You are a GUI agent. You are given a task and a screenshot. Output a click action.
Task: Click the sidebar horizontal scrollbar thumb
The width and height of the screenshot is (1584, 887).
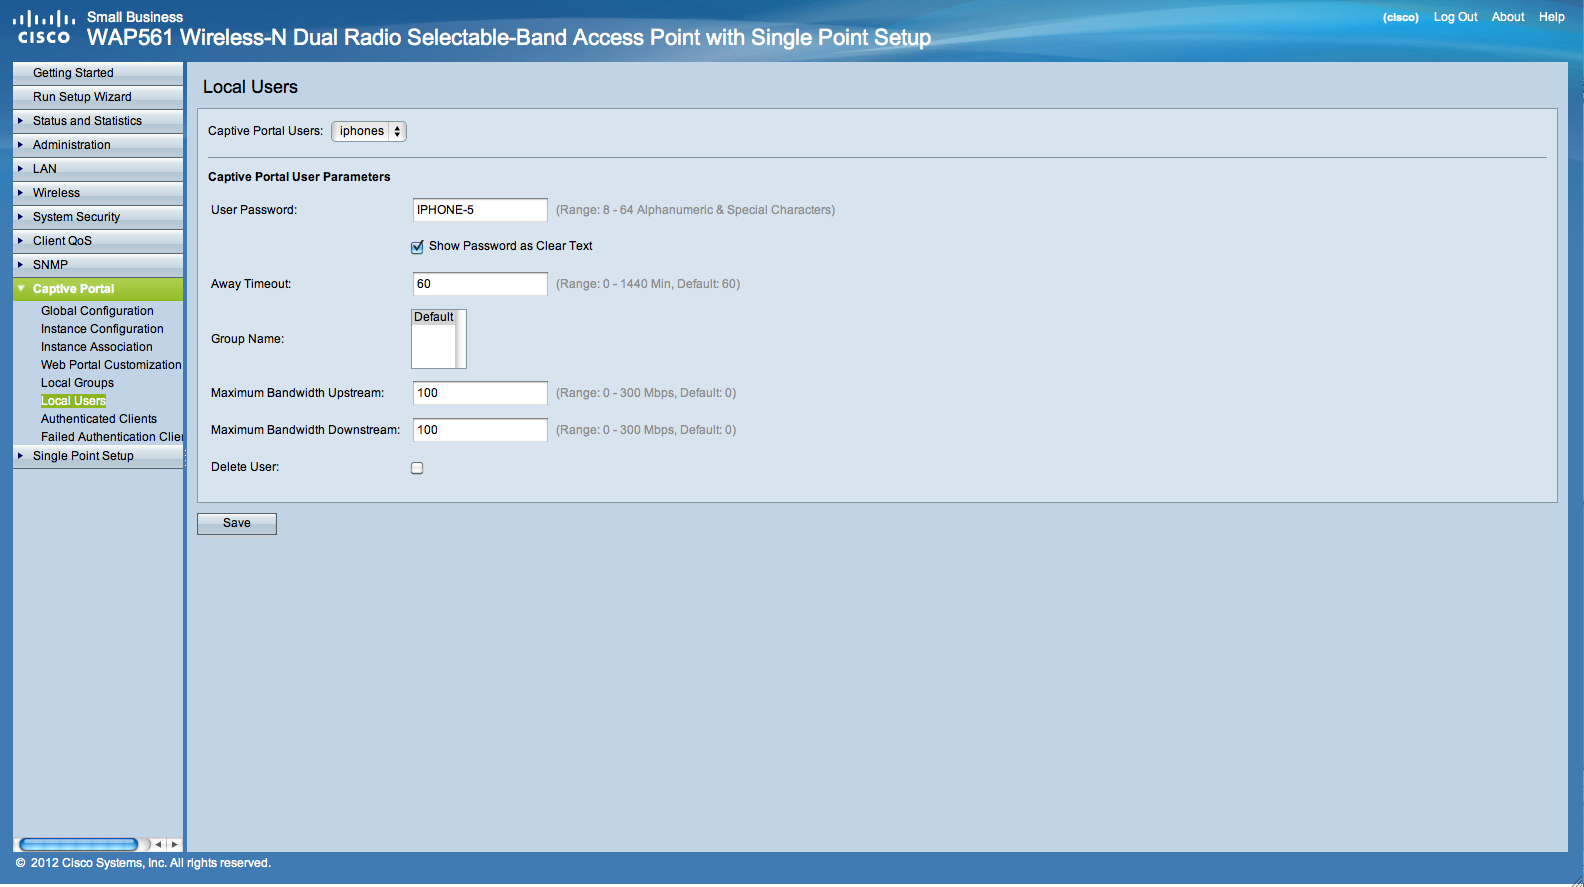(78, 845)
